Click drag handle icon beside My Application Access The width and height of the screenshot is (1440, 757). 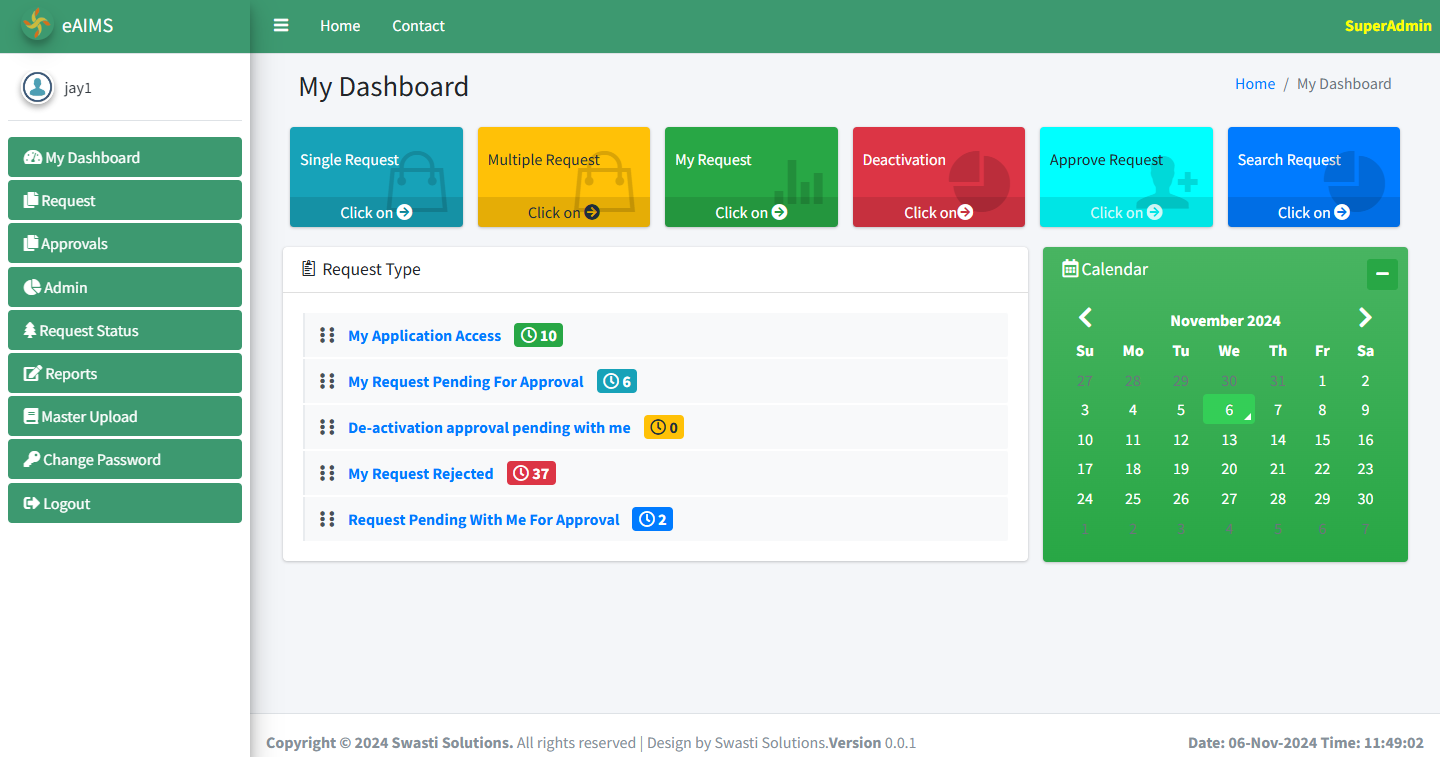pyautogui.click(x=327, y=335)
